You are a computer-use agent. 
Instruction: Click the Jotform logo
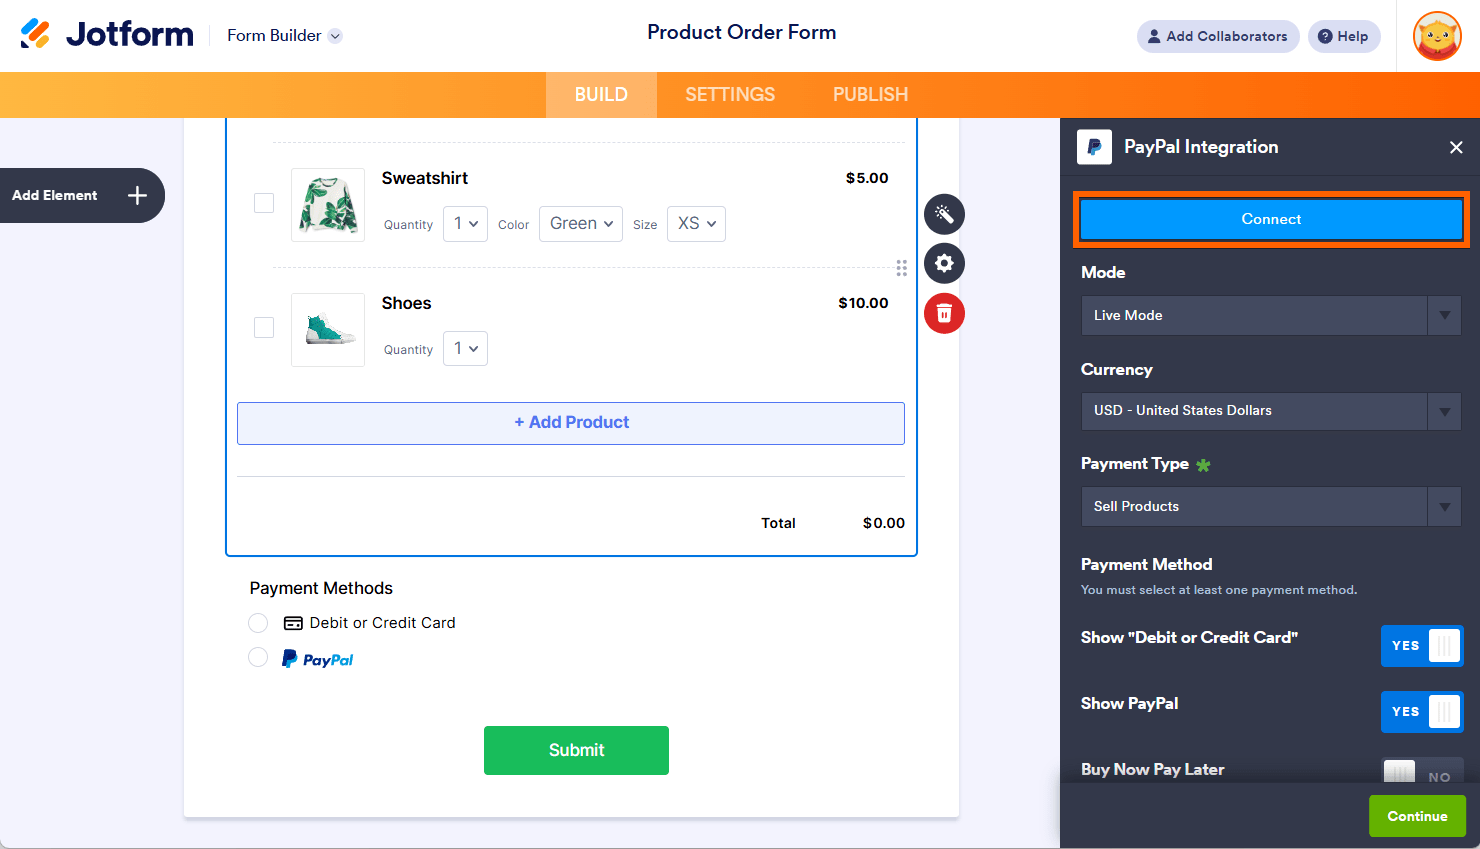click(107, 35)
